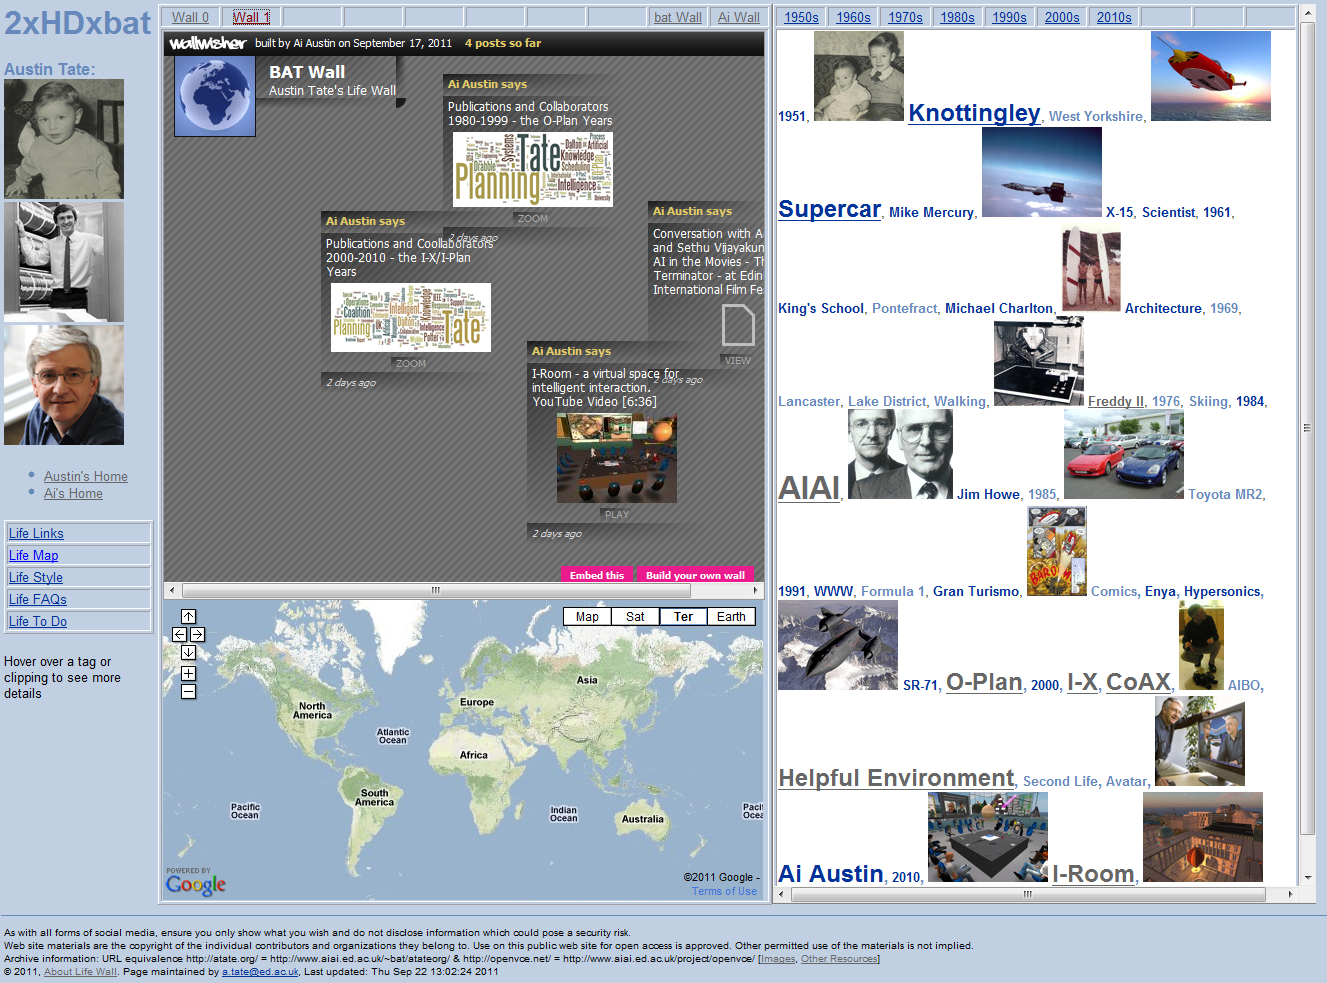Click the I-Room tag
Viewport: 1327px width, 983px height.
click(x=1093, y=874)
